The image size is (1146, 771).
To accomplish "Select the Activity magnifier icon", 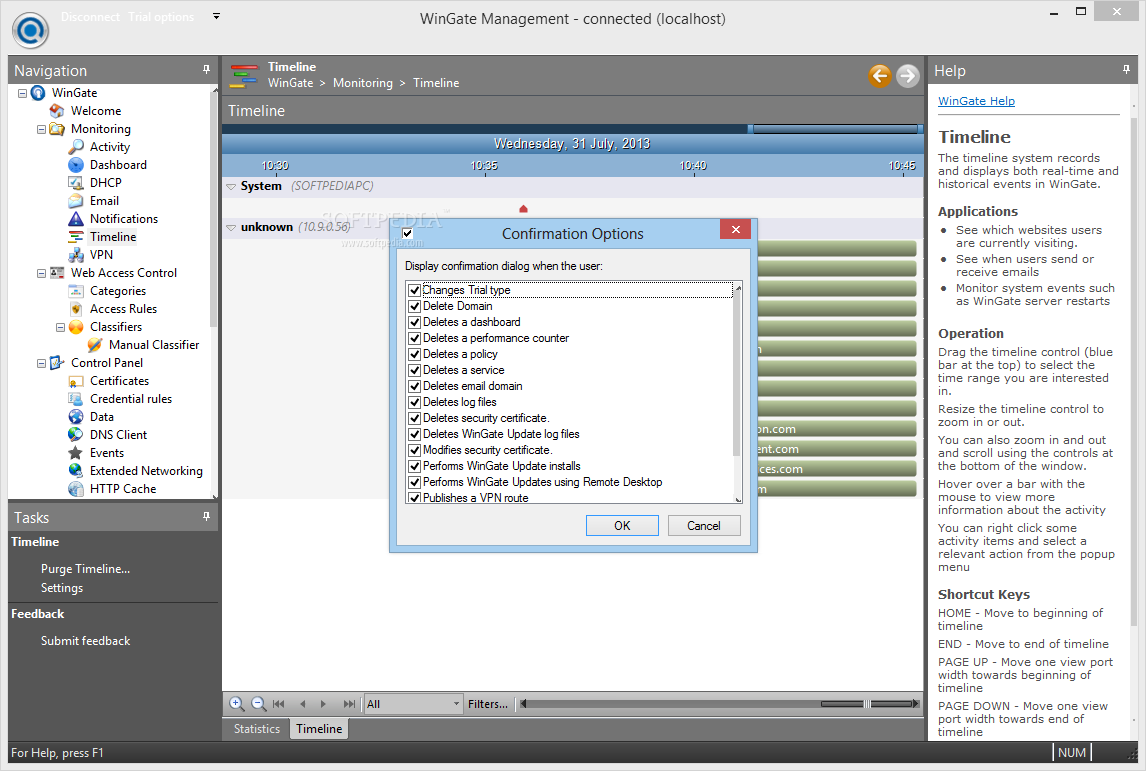I will (76, 147).
